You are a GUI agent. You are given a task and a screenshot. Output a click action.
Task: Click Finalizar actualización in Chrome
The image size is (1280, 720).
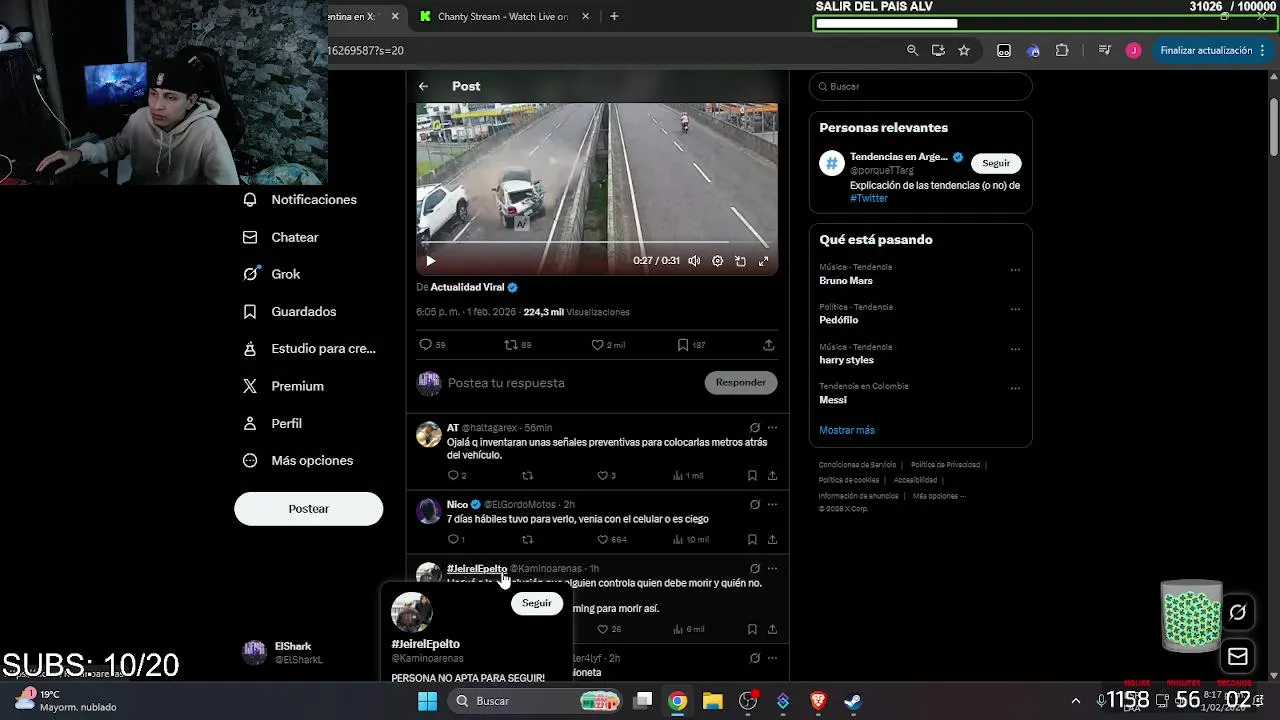(1213, 51)
